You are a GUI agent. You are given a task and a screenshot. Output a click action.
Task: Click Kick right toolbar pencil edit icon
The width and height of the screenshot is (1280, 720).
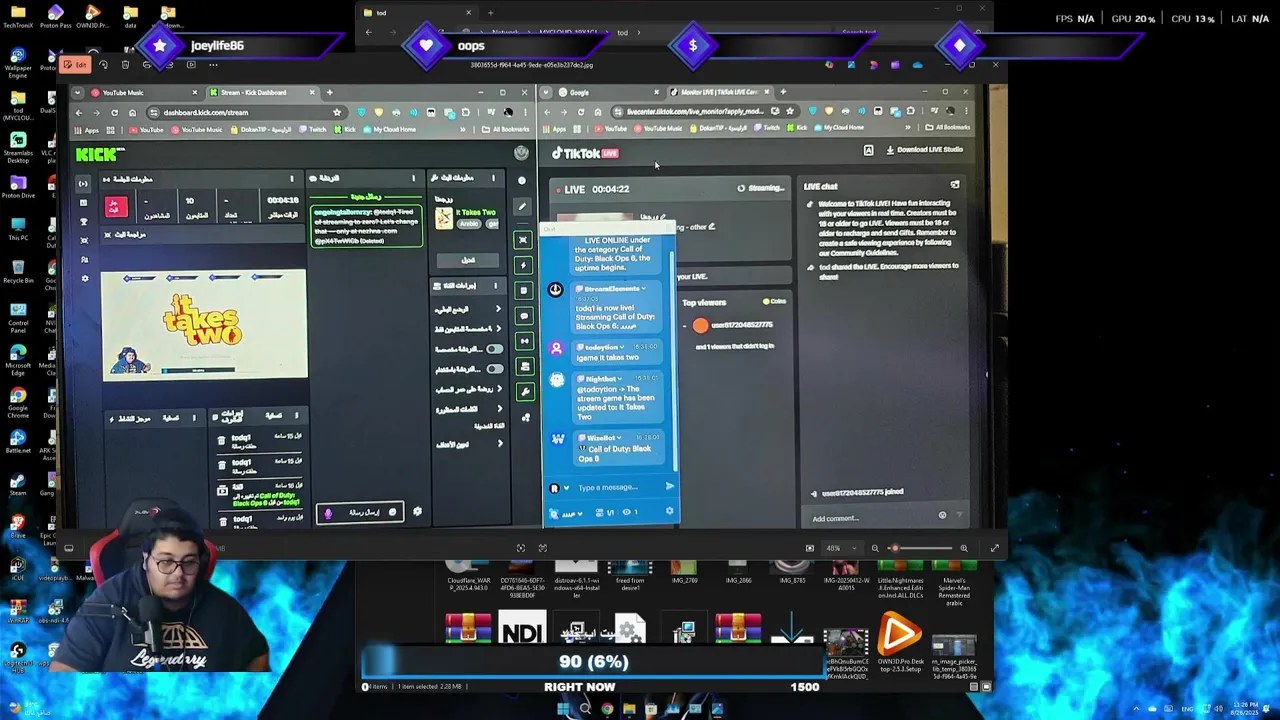(522, 206)
